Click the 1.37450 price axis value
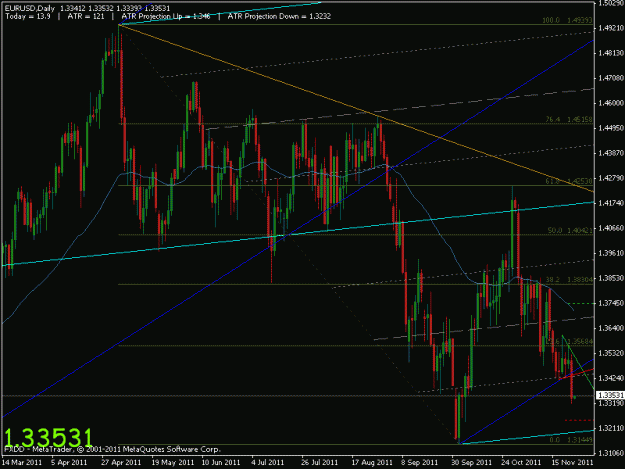This screenshot has width=625, height=469. pos(611,303)
